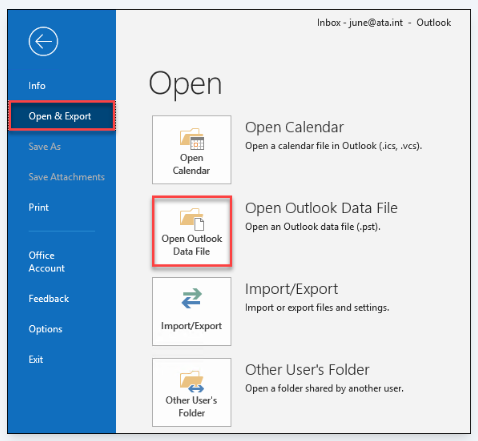The image size is (478, 441).
Task: Click the Open Outlook Data File folder icon
Action: [192, 219]
